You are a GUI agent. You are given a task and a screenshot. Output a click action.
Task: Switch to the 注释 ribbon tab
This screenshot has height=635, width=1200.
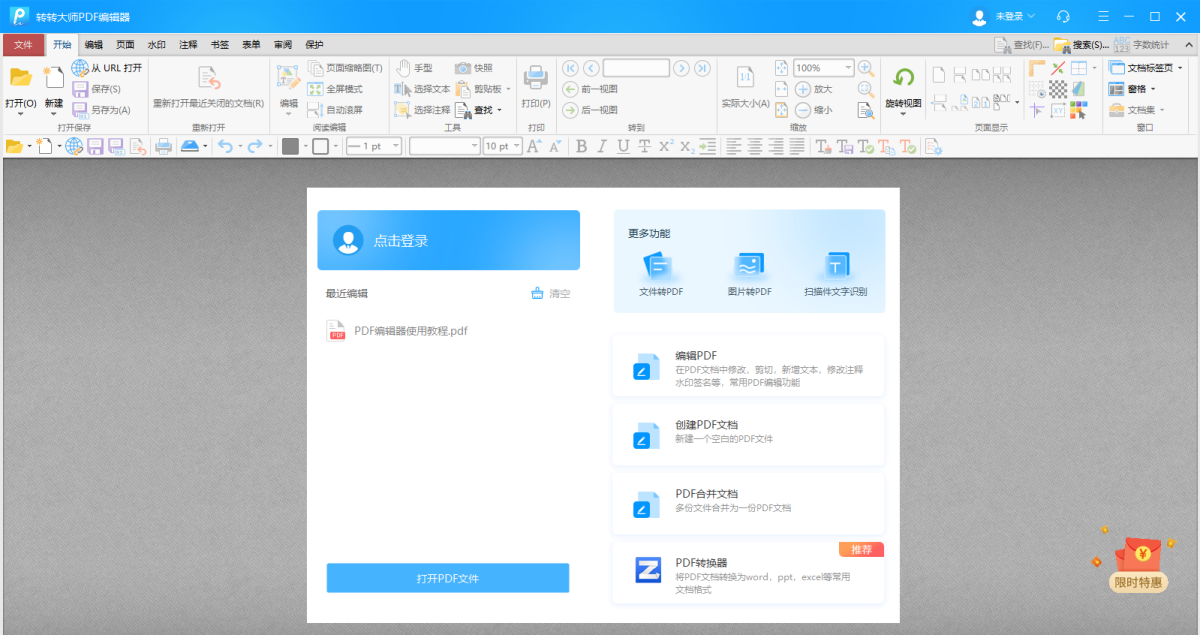(x=188, y=45)
